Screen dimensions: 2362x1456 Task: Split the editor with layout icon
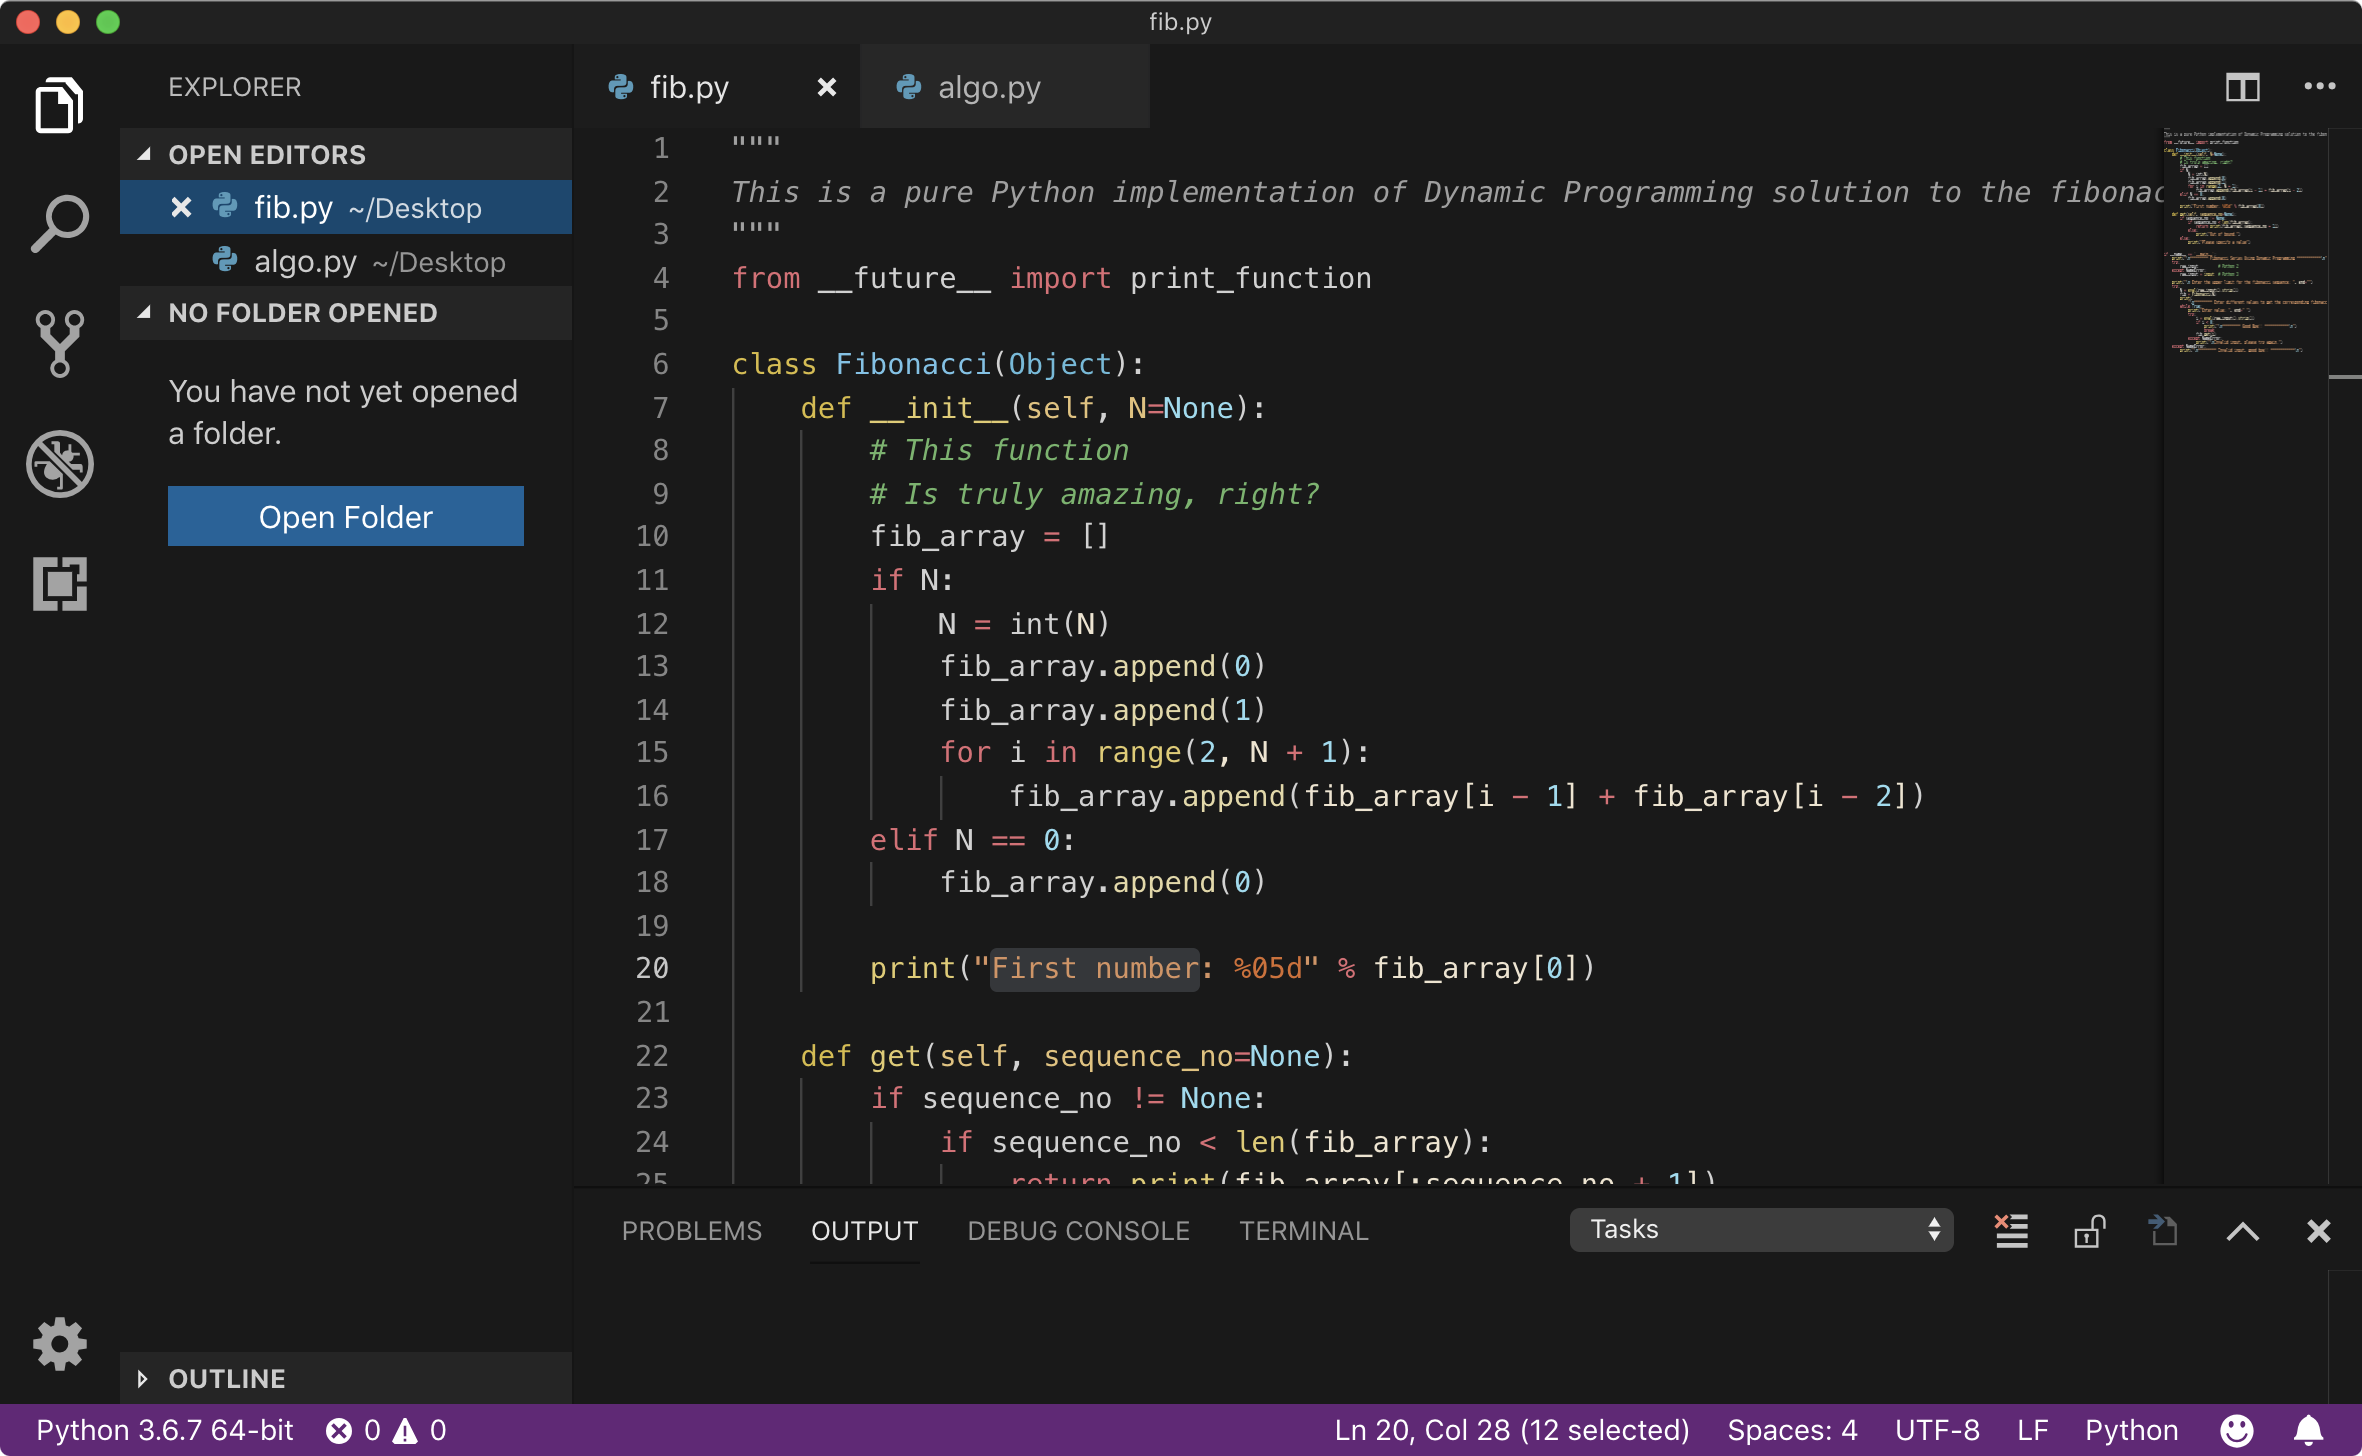tap(2242, 87)
